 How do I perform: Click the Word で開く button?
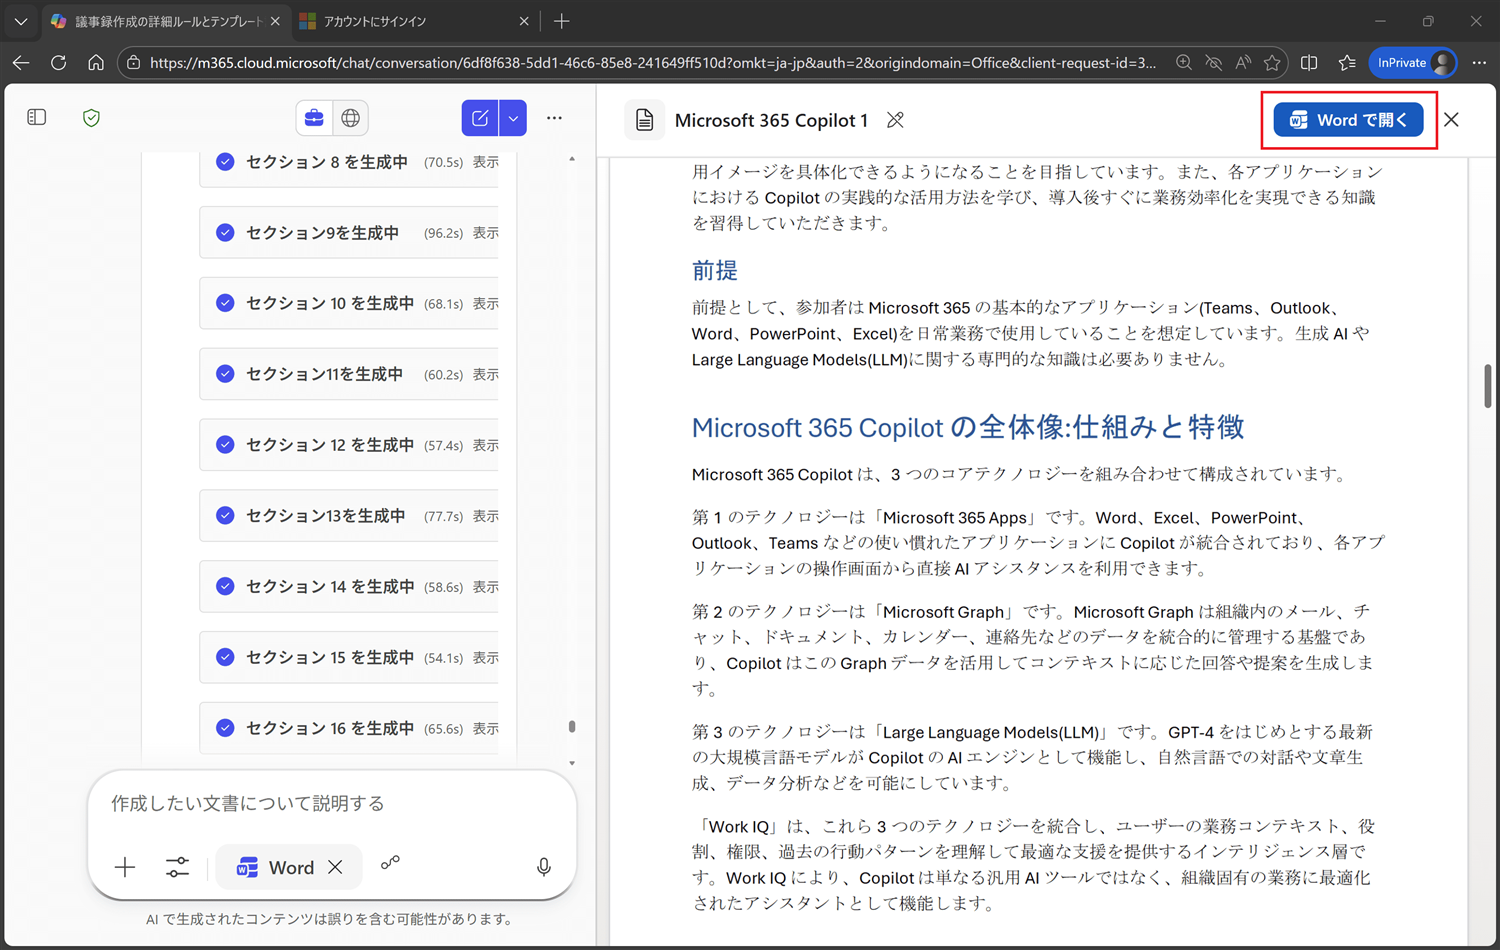coord(1348,119)
